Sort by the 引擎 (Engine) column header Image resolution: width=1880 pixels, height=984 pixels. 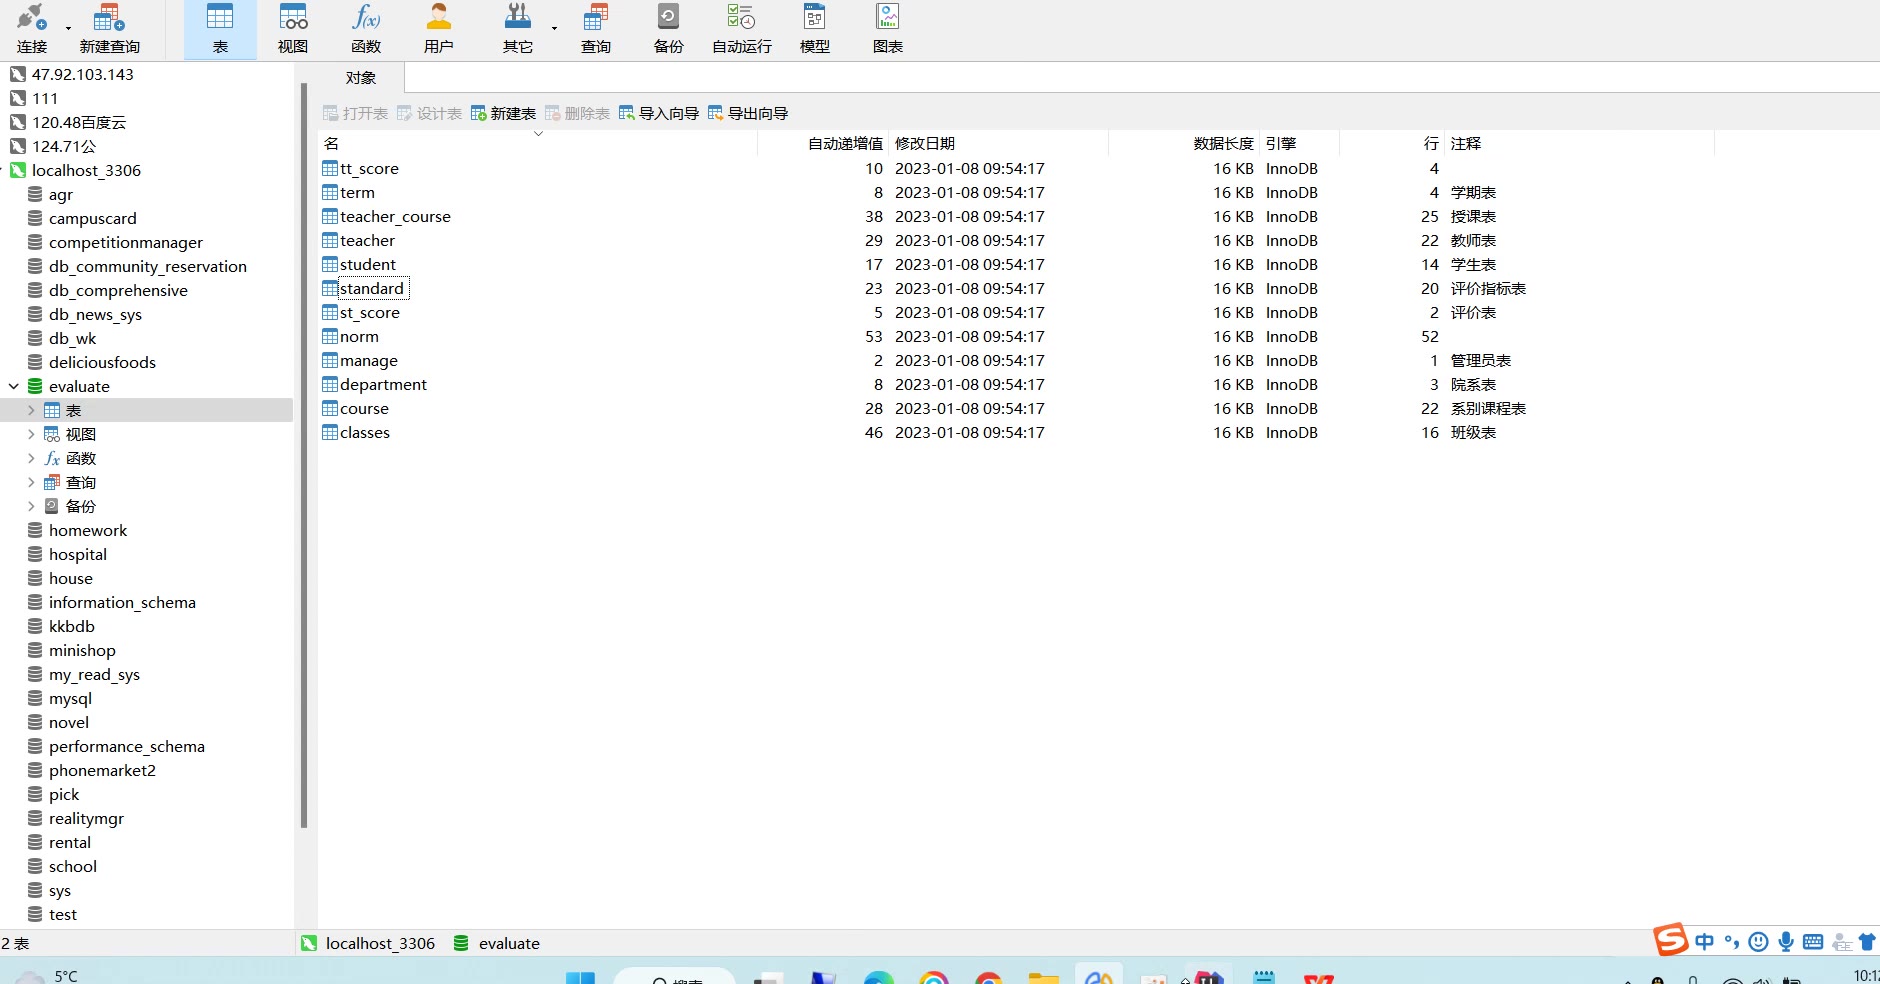[x=1299, y=143]
